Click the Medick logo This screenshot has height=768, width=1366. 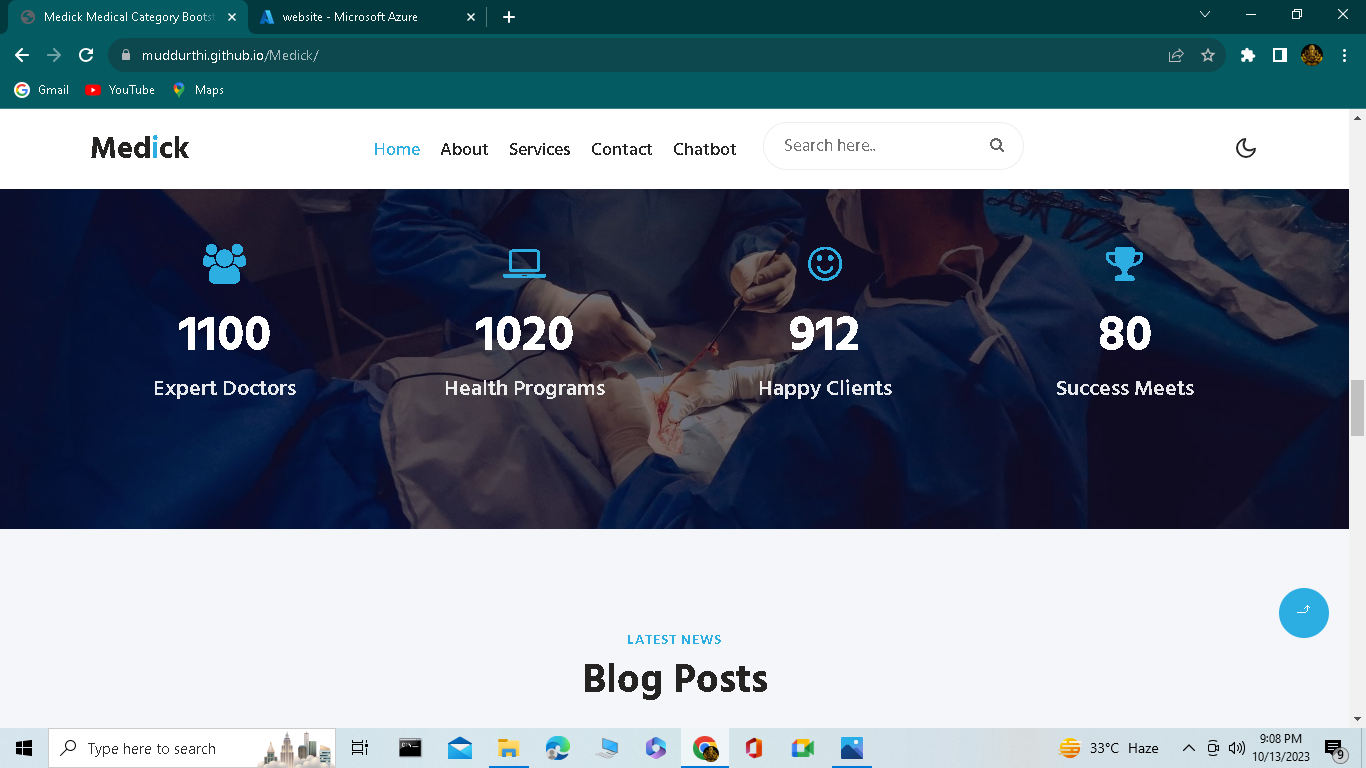138,147
